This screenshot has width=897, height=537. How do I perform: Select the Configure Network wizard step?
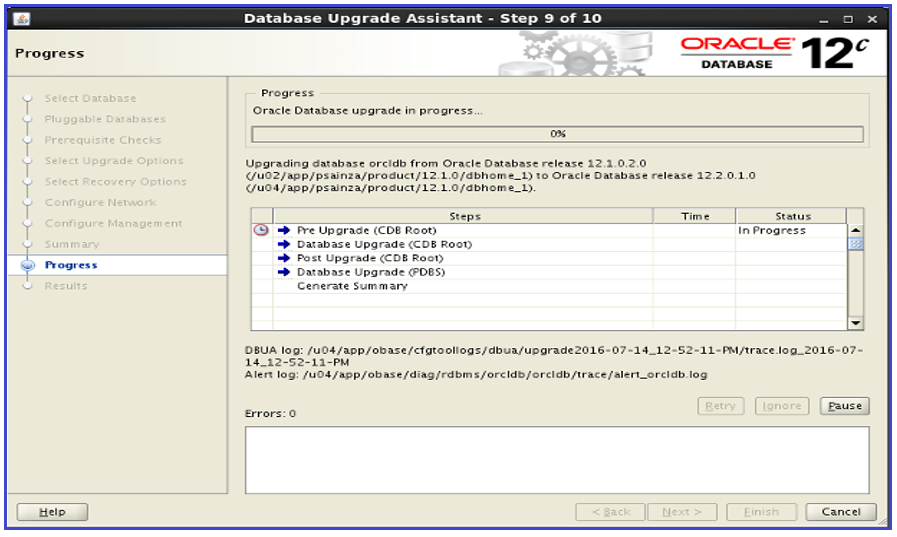[x=101, y=202]
